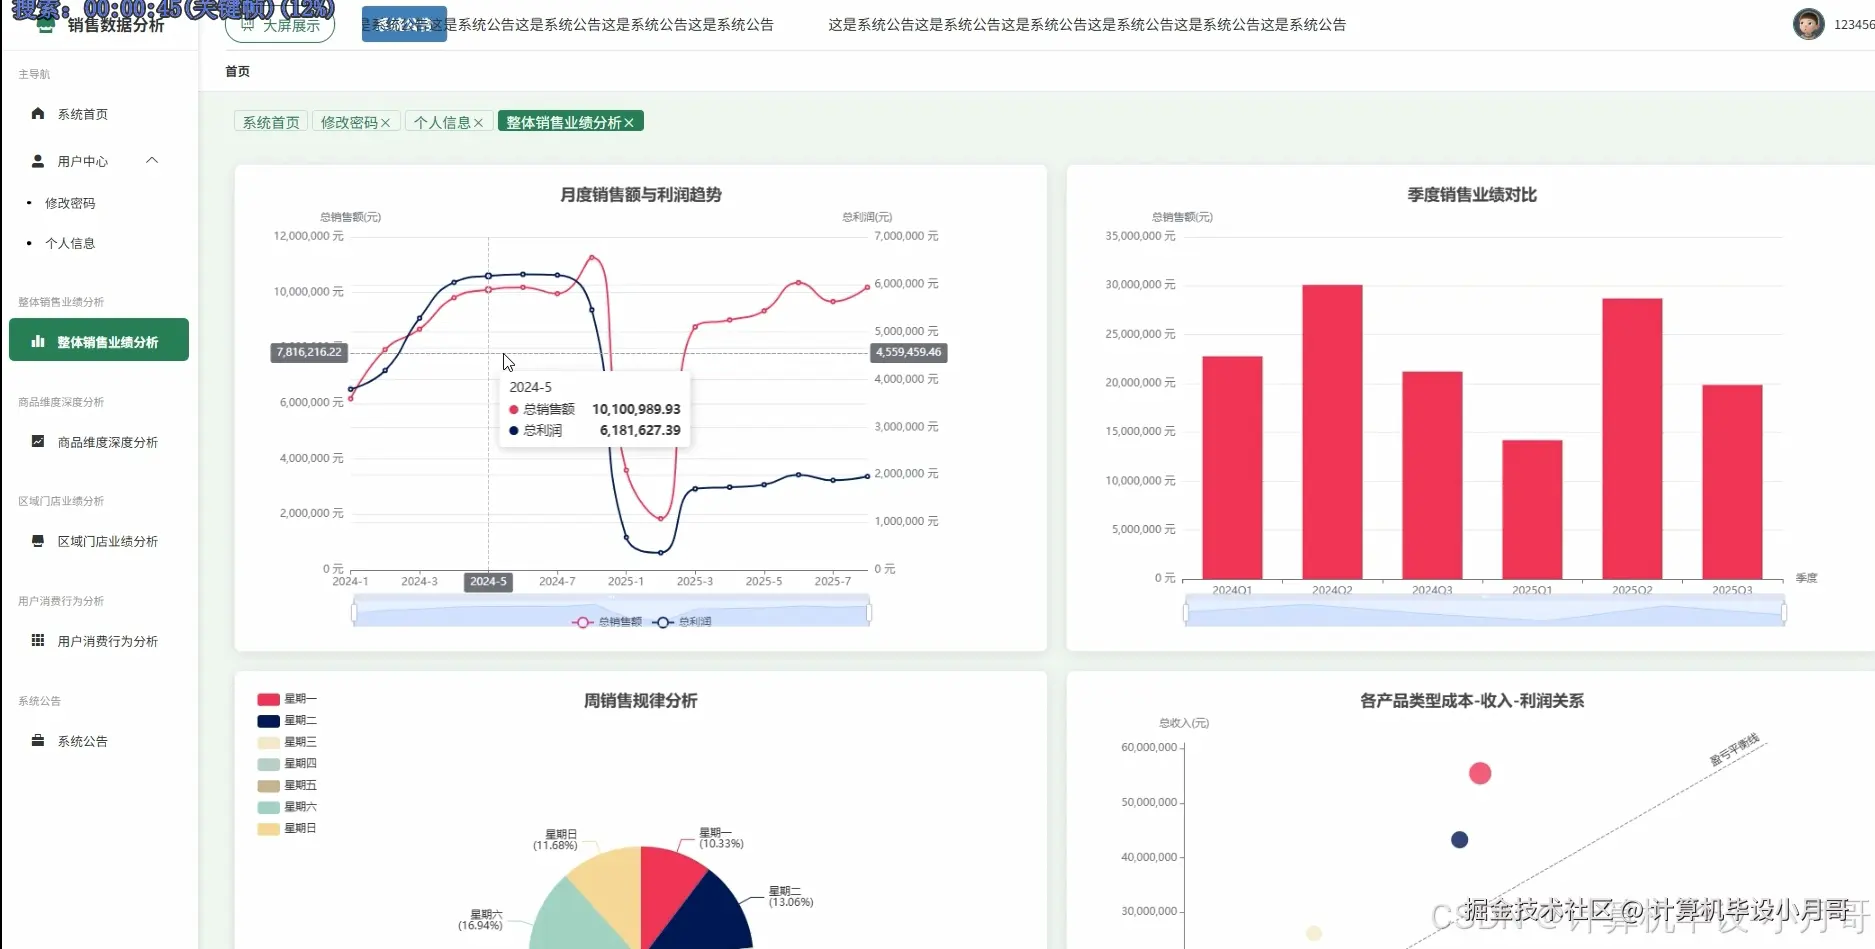The image size is (1875, 949).
Task: Go to 区域门店业绩分析 page
Action: click(x=108, y=541)
